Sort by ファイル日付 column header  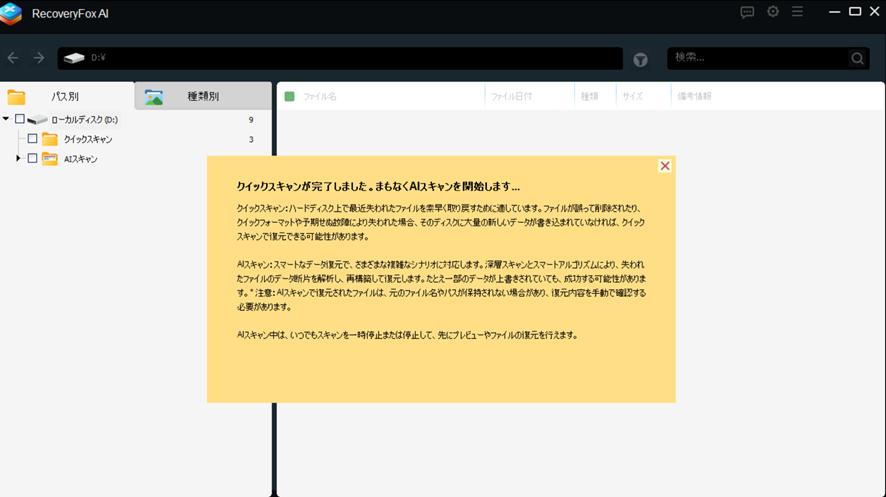[511, 97]
